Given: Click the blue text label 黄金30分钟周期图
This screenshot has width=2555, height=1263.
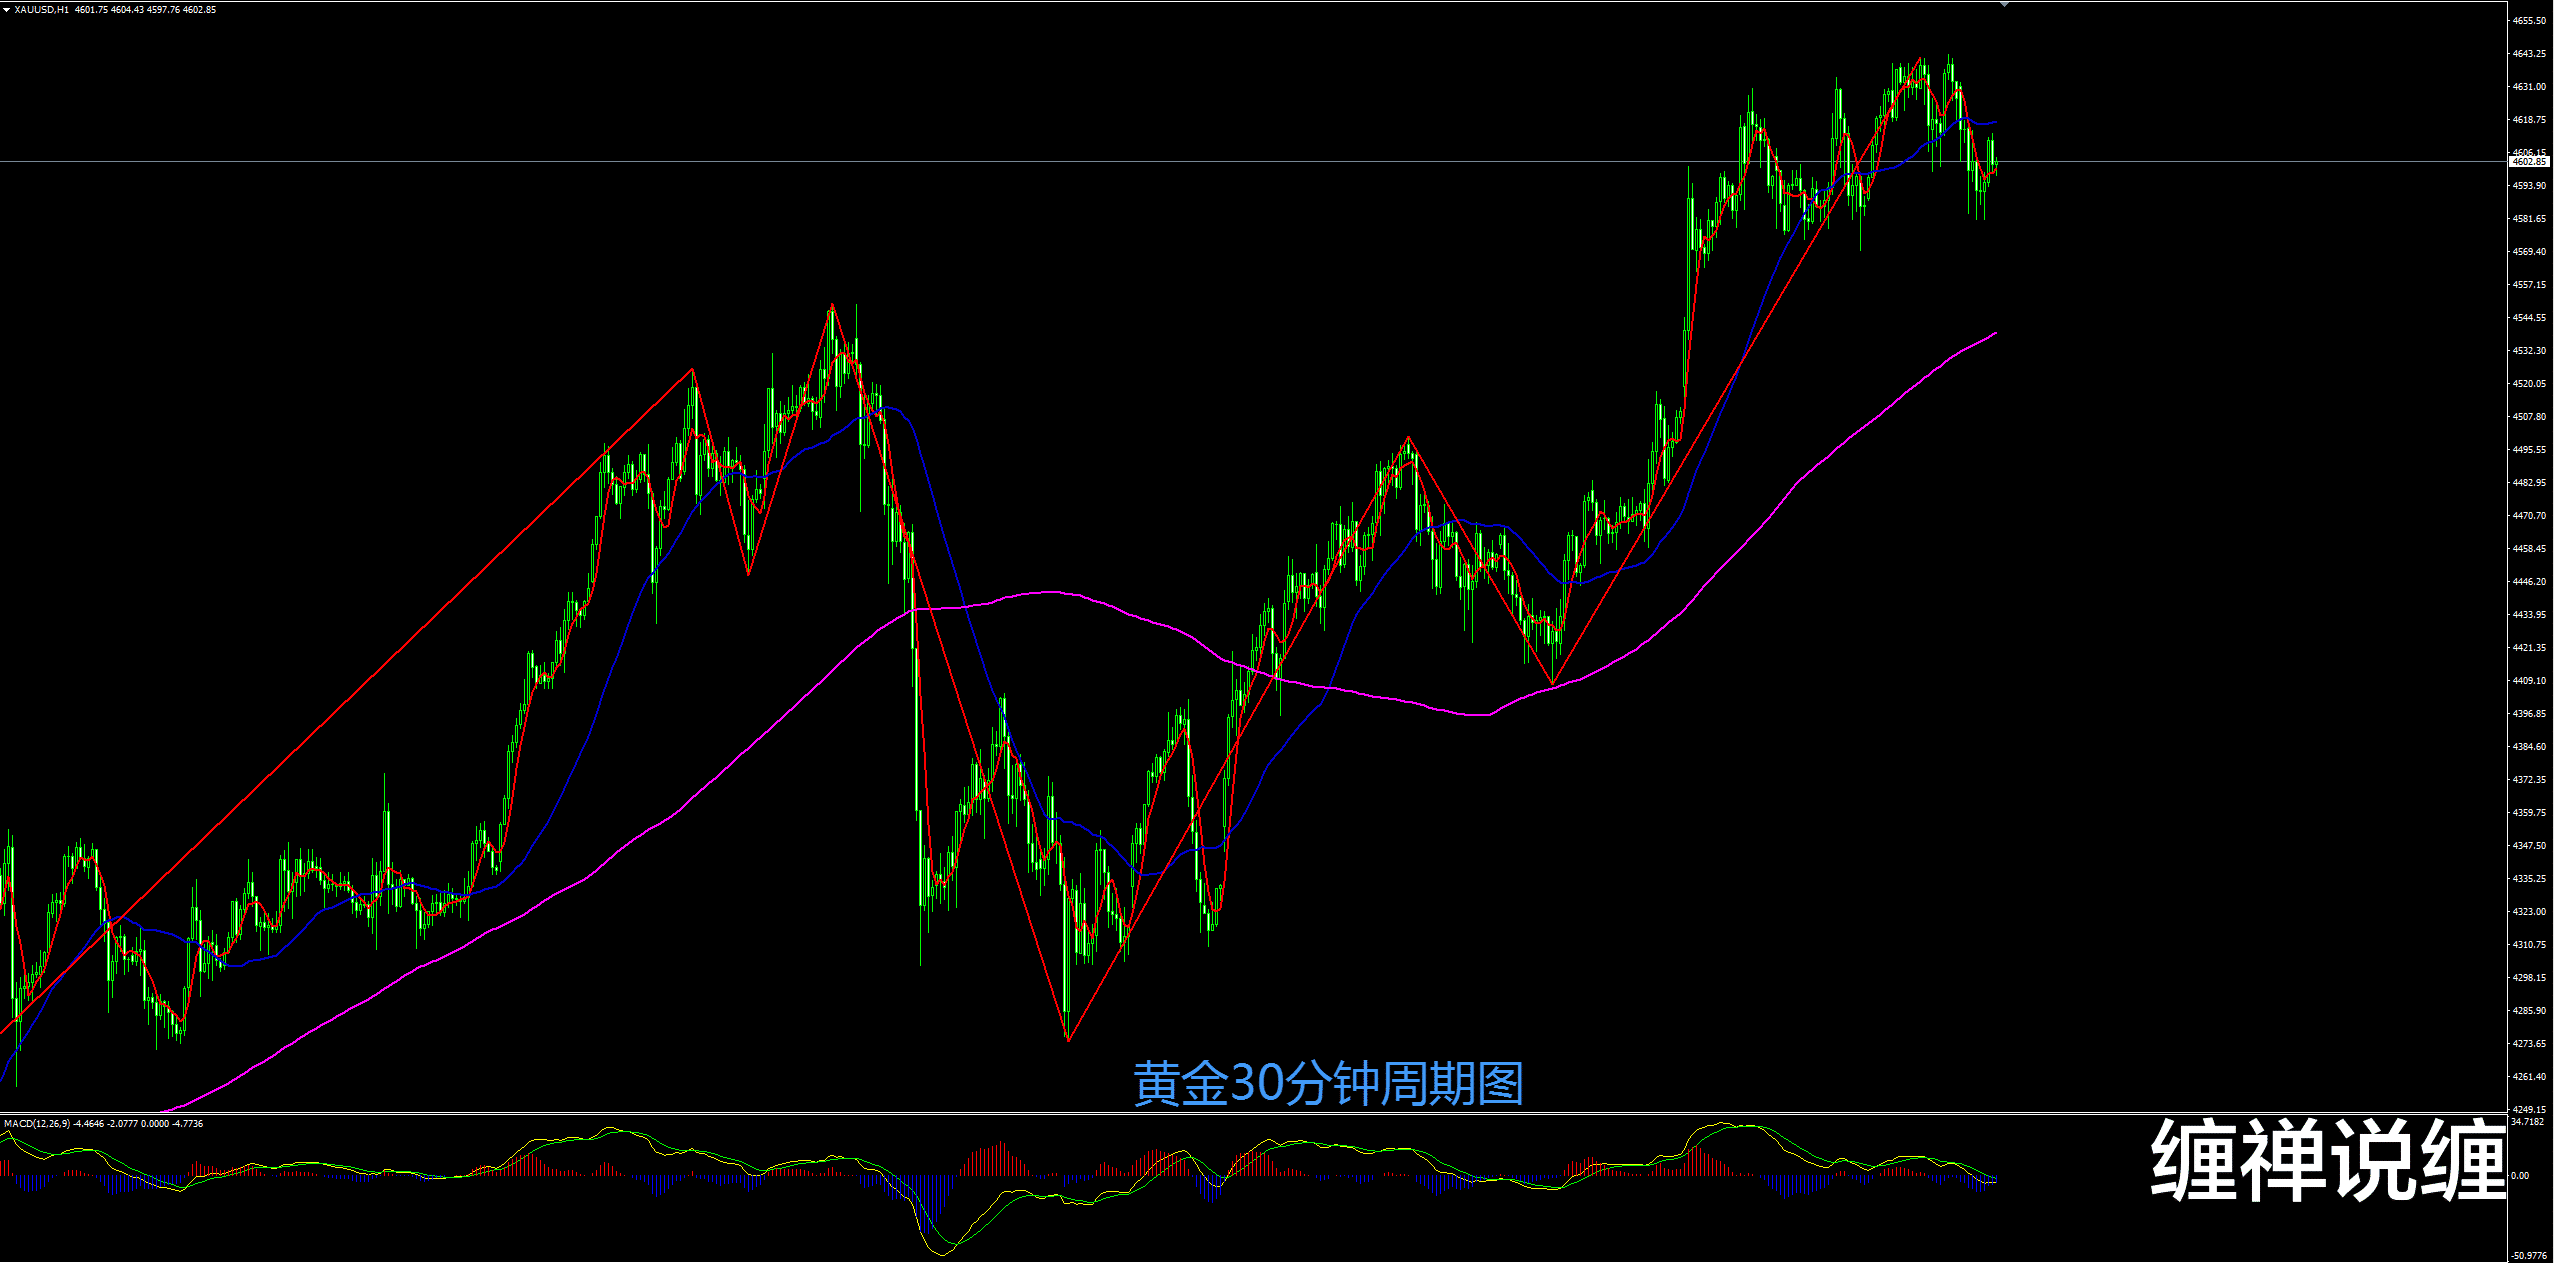Looking at the screenshot, I should click(1327, 1084).
